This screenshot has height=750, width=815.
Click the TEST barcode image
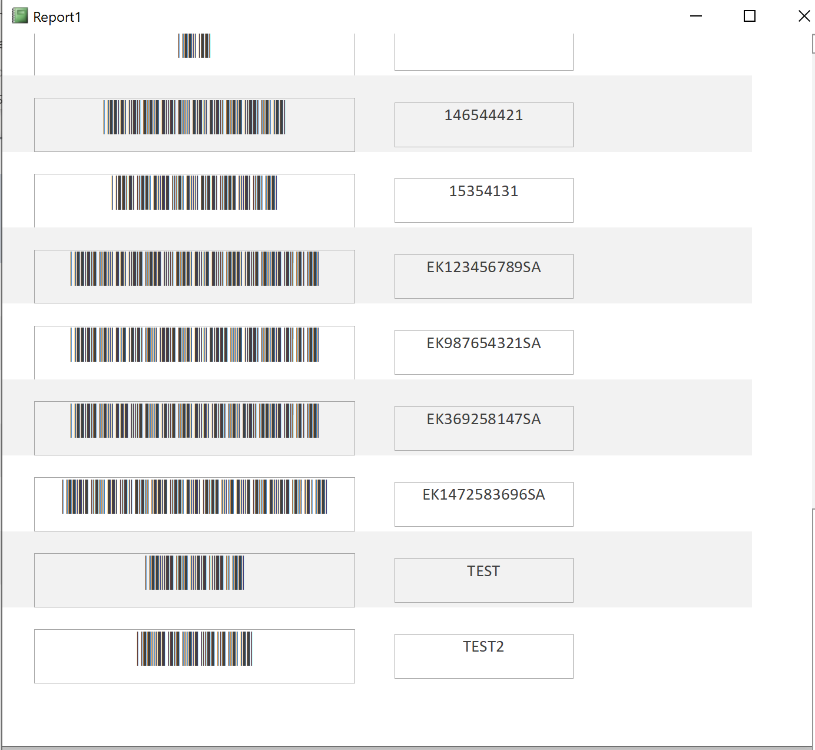click(194, 572)
